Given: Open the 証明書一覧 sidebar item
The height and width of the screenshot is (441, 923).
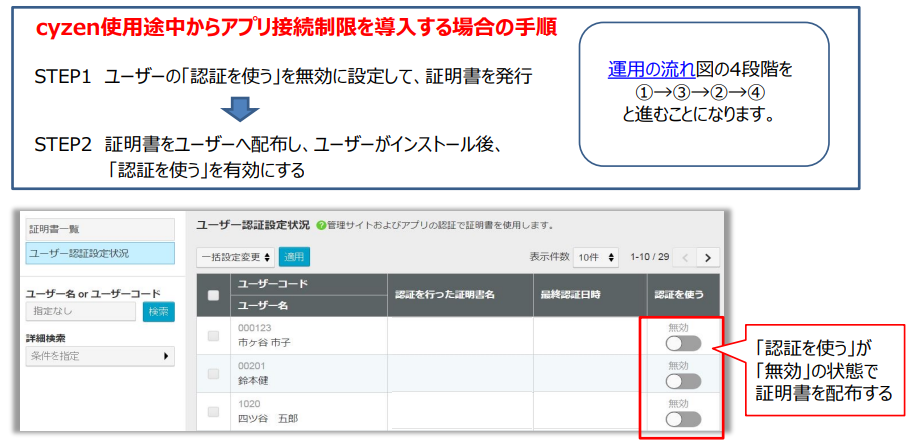Looking at the screenshot, I should tap(100, 229).
